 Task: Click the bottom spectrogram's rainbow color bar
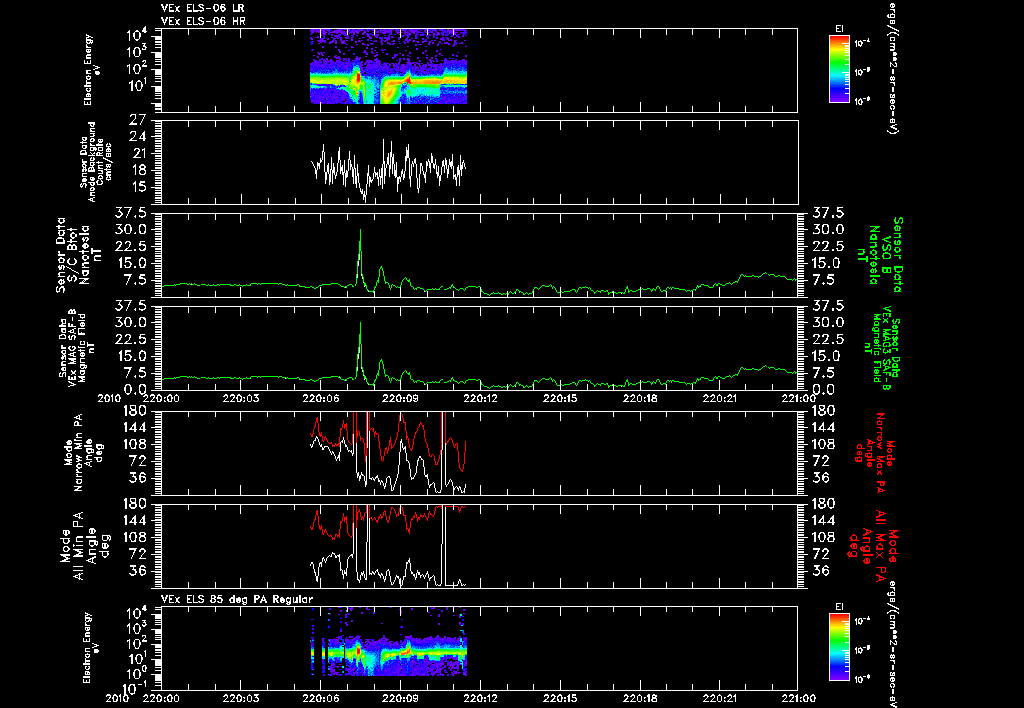(839, 648)
